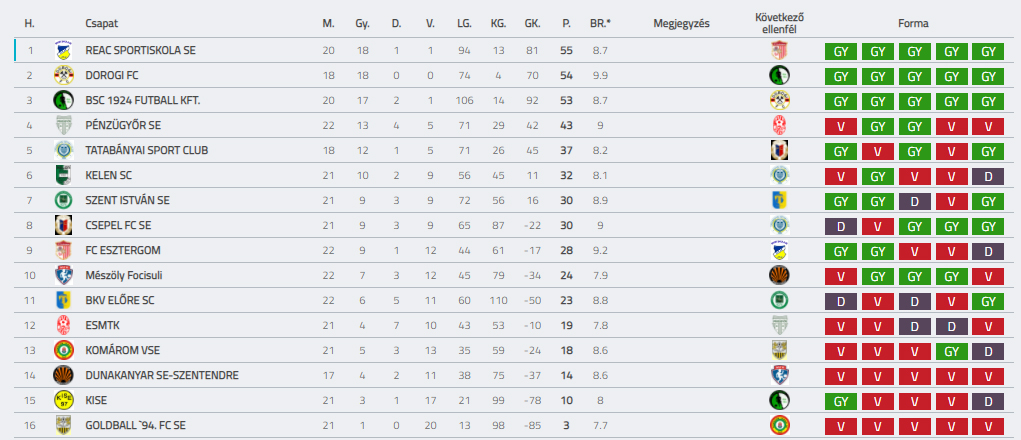Screen dimensions: 1021x440
Task: Click the Forma column header
Action: point(913,23)
